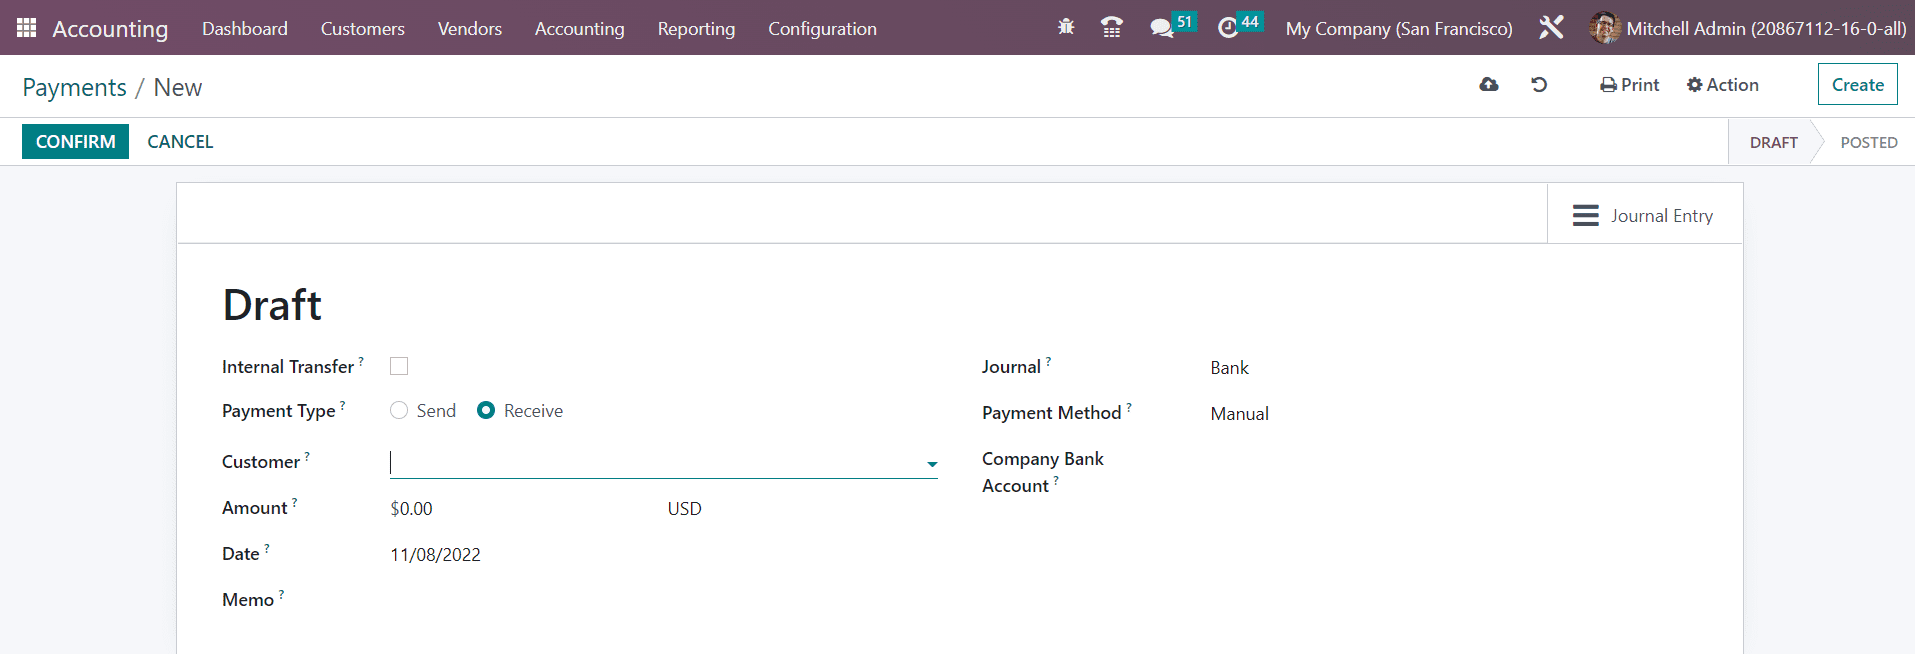The height and width of the screenshot is (654, 1915).
Task: Open the Configuration menu
Action: [x=822, y=28]
